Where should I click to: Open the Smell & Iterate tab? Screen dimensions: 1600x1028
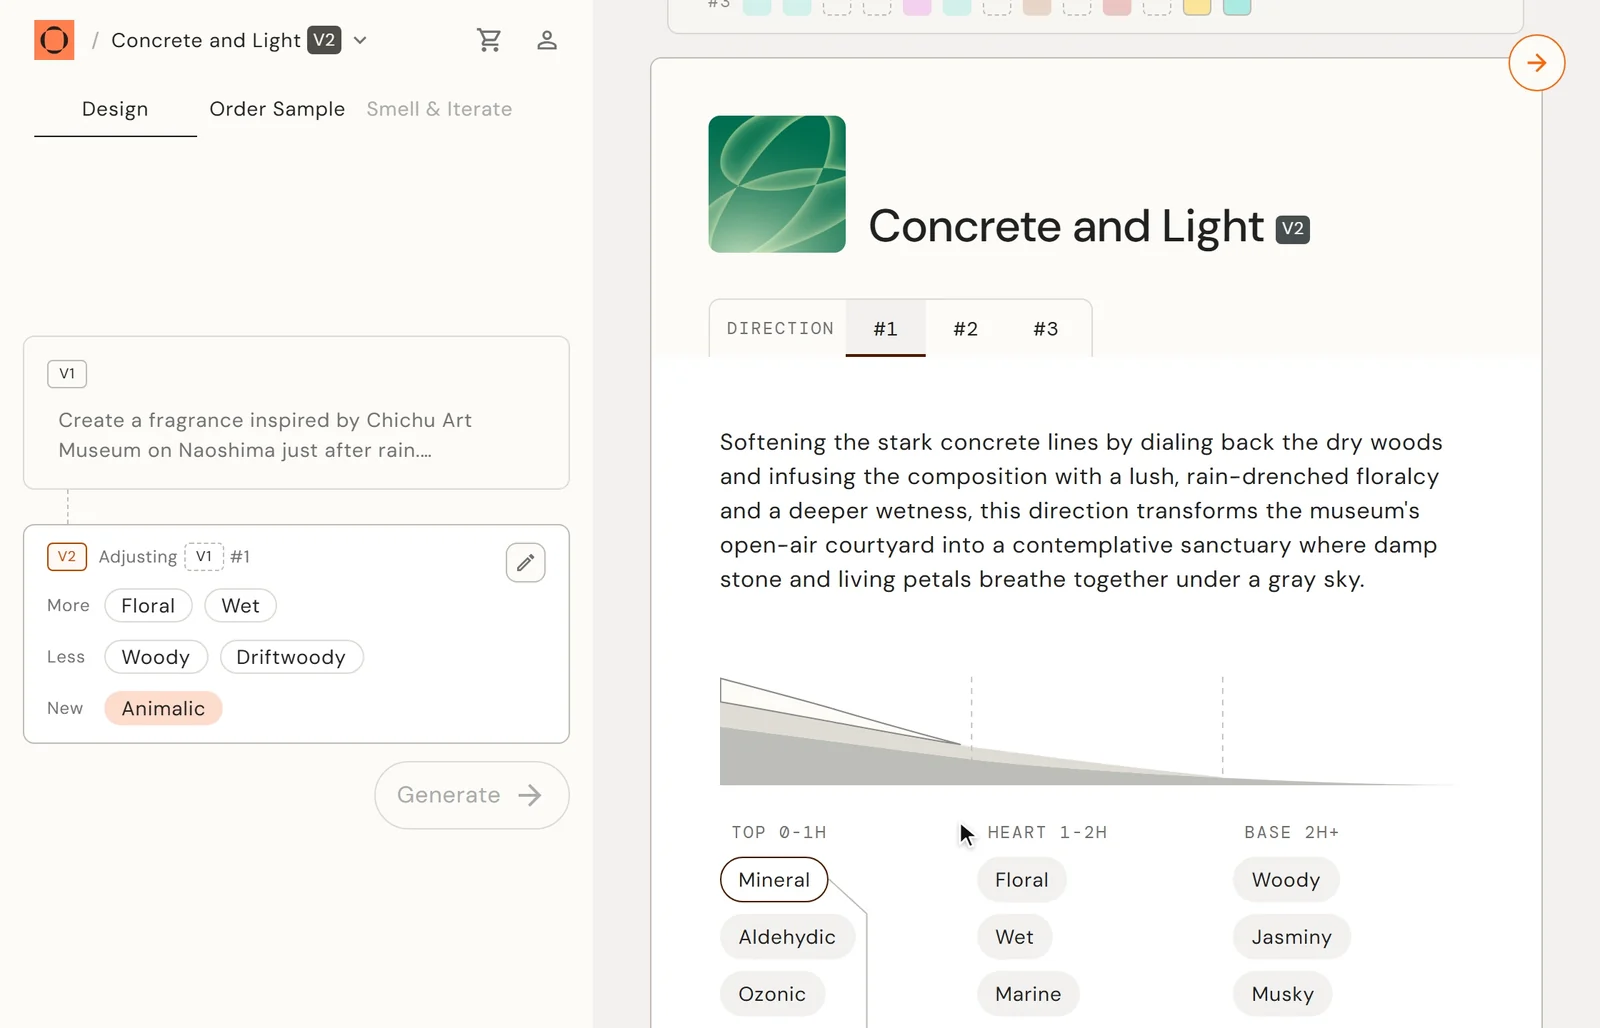[439, 109]
